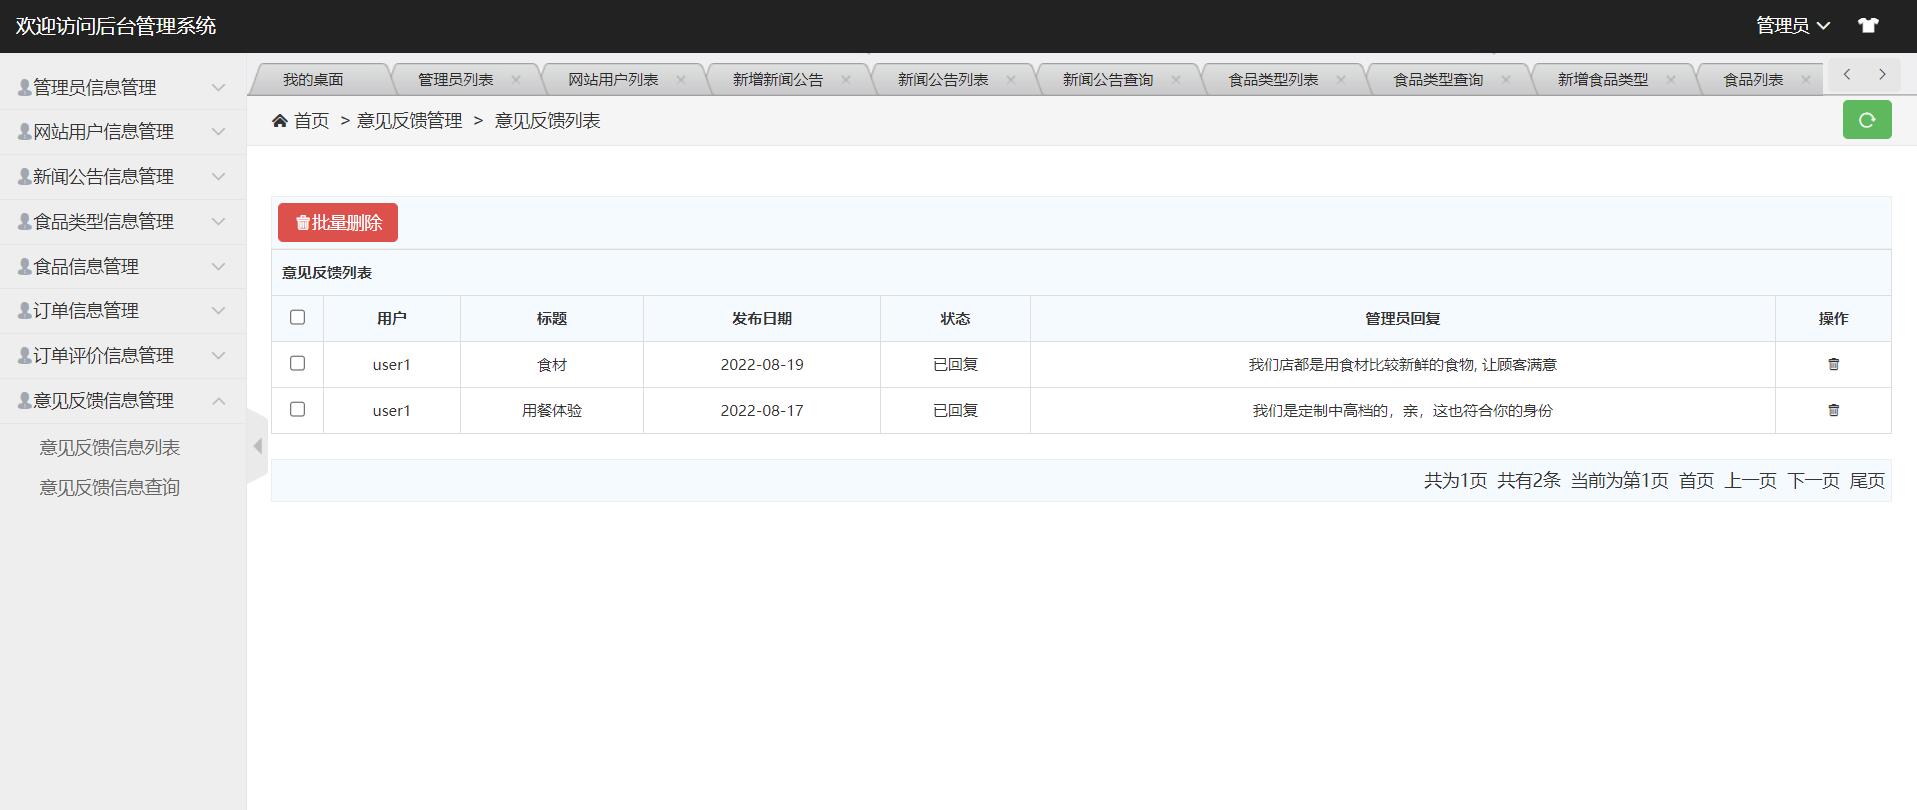Screen dimensions: 1917x810
Task: Expand the 食品信息管理 sidebar menu
Action: 123,266
